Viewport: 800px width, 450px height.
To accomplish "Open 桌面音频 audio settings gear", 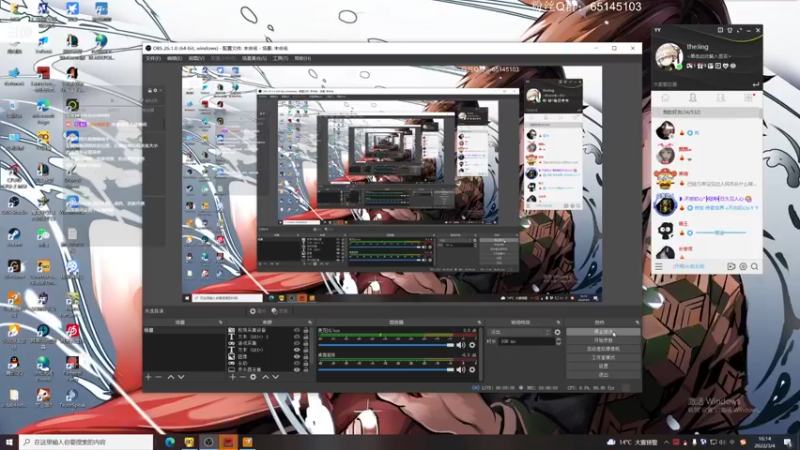I will click(x=472, y=369).
